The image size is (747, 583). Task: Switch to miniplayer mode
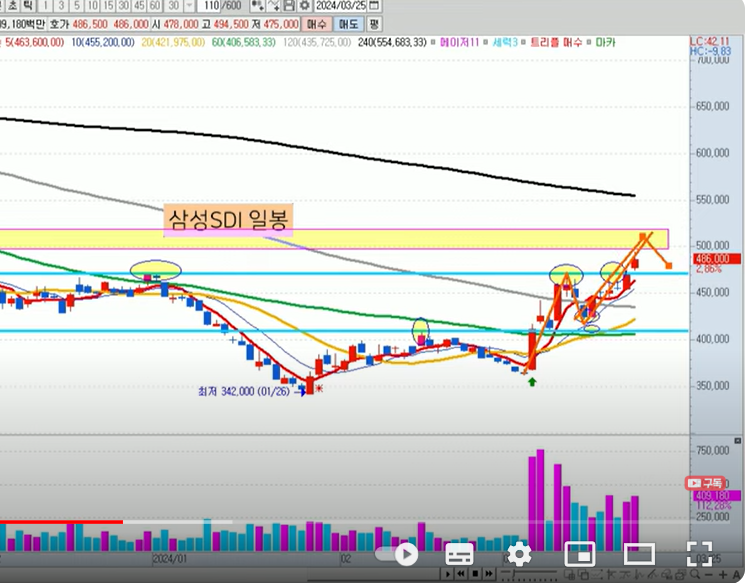click(579, 554)
